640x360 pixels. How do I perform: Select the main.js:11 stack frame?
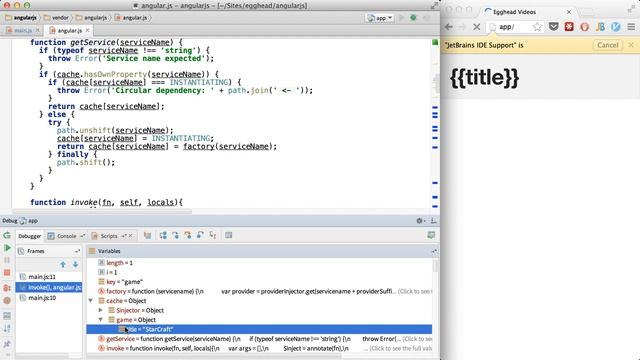pos(49,277)
